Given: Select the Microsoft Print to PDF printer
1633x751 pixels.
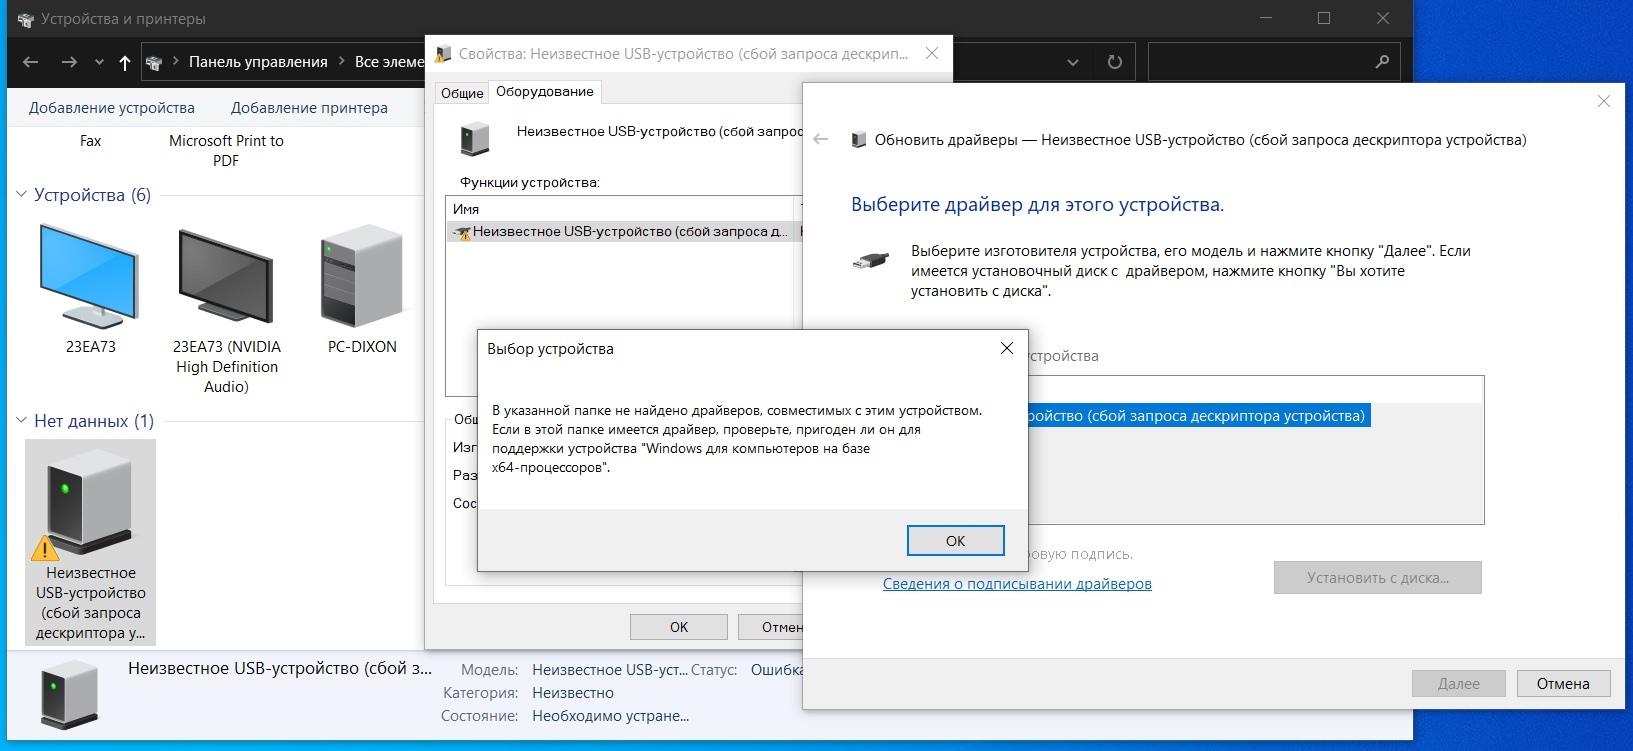Looking at the screenshot, I should (226, 150).
